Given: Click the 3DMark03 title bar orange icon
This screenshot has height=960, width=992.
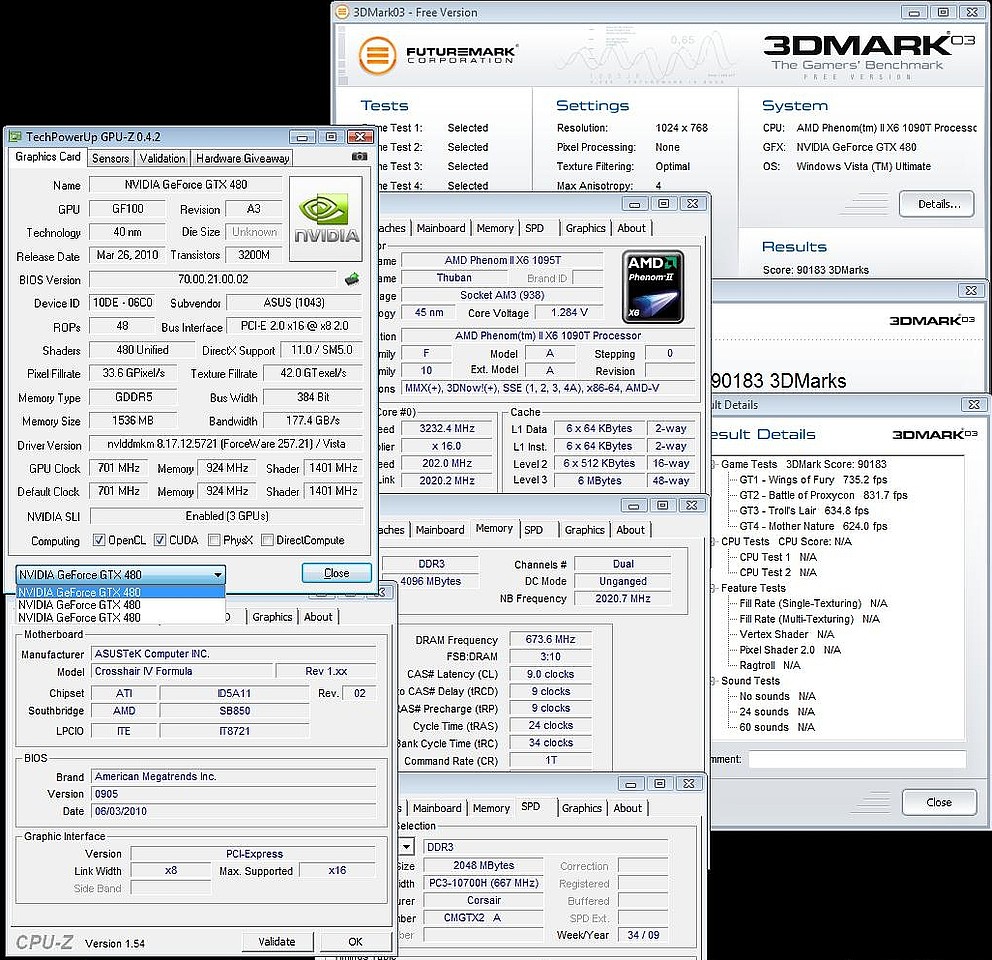Looking at the screenshot, I should 342,12.
